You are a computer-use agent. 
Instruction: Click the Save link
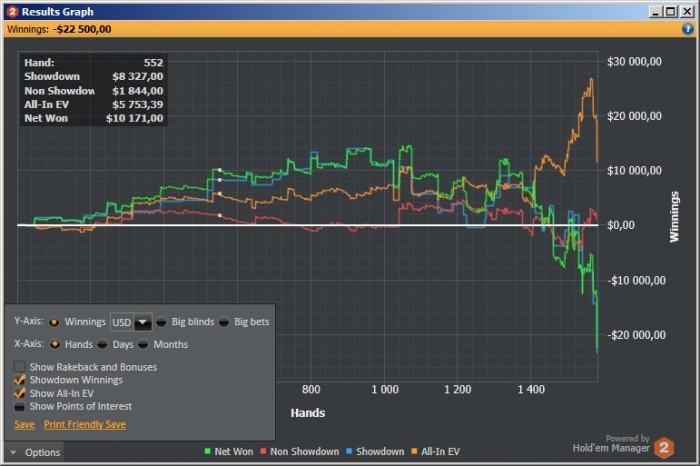pyautogui.click(x=25, y=424)
